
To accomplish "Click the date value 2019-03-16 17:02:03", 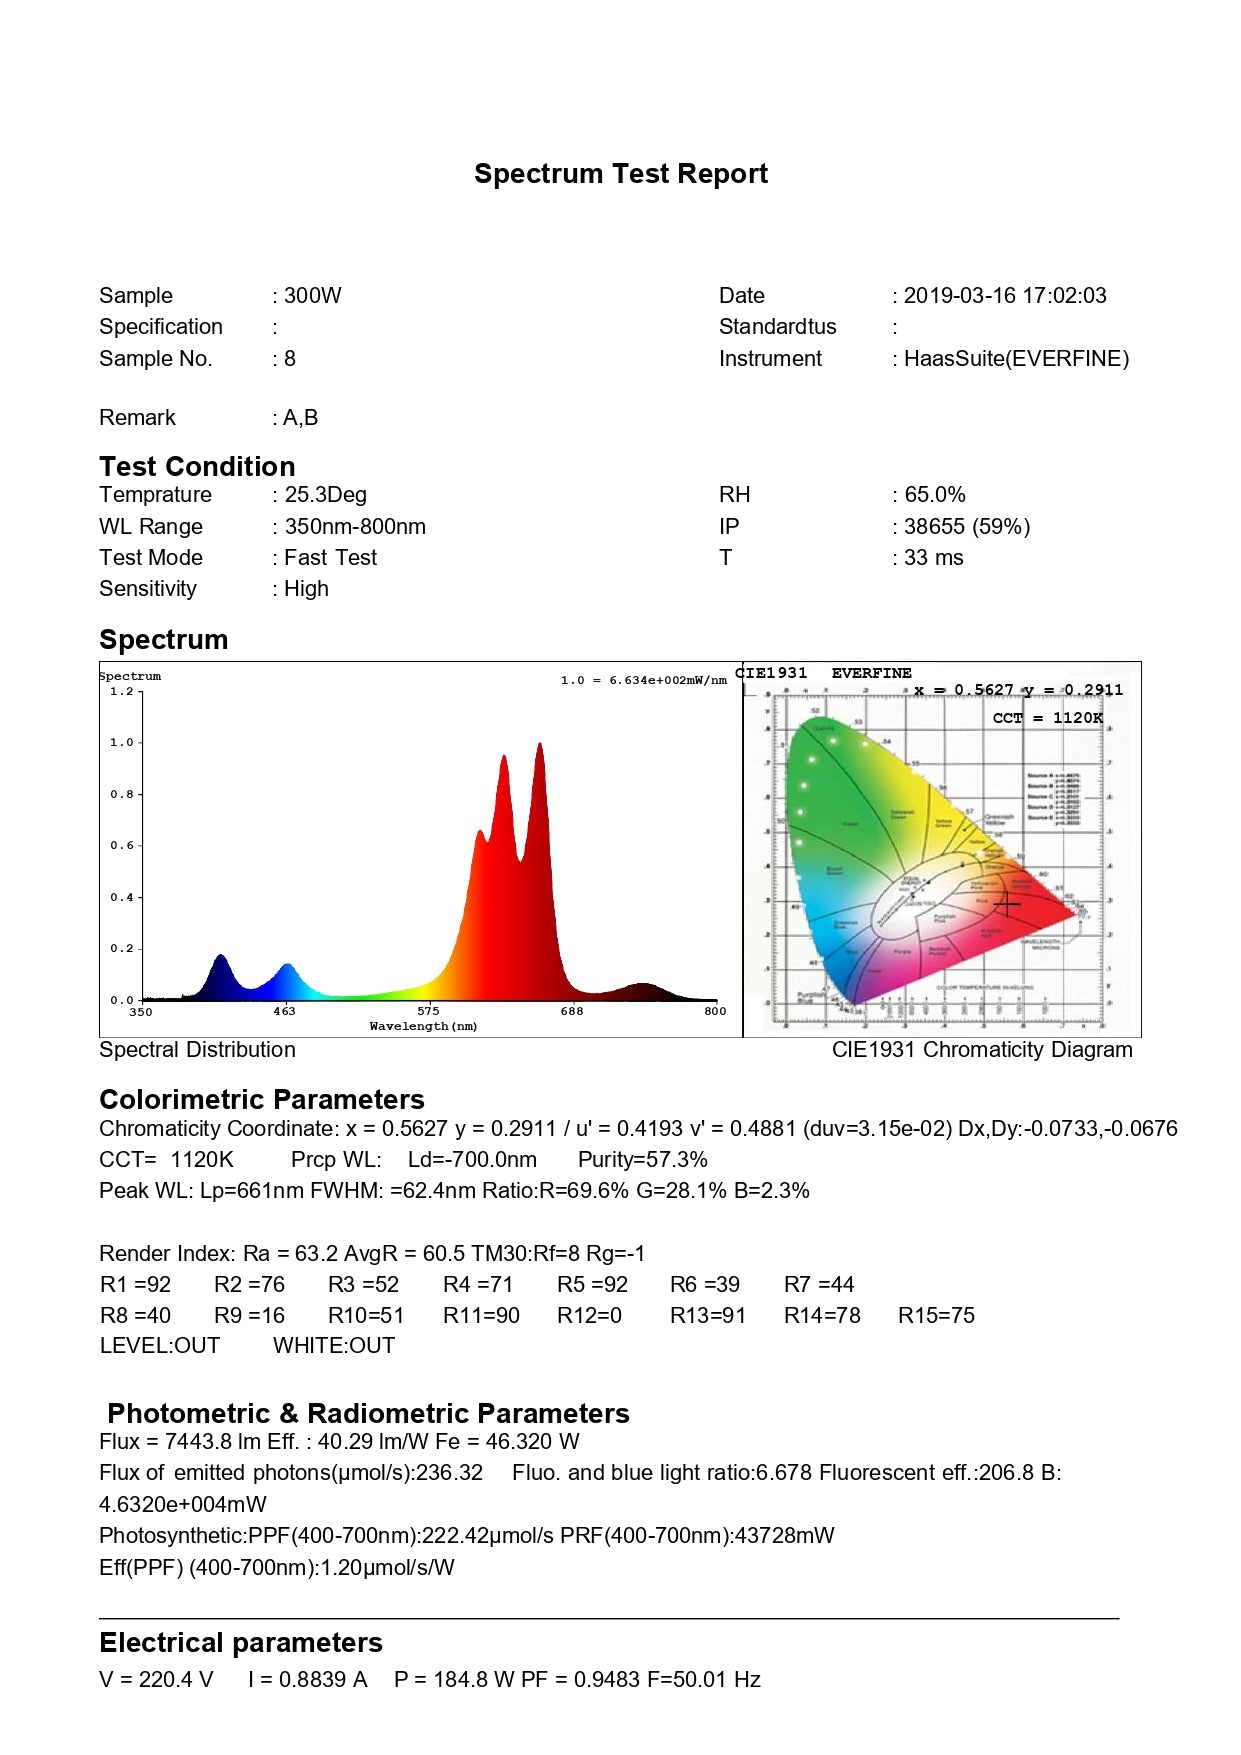I will click(1004, 296).
